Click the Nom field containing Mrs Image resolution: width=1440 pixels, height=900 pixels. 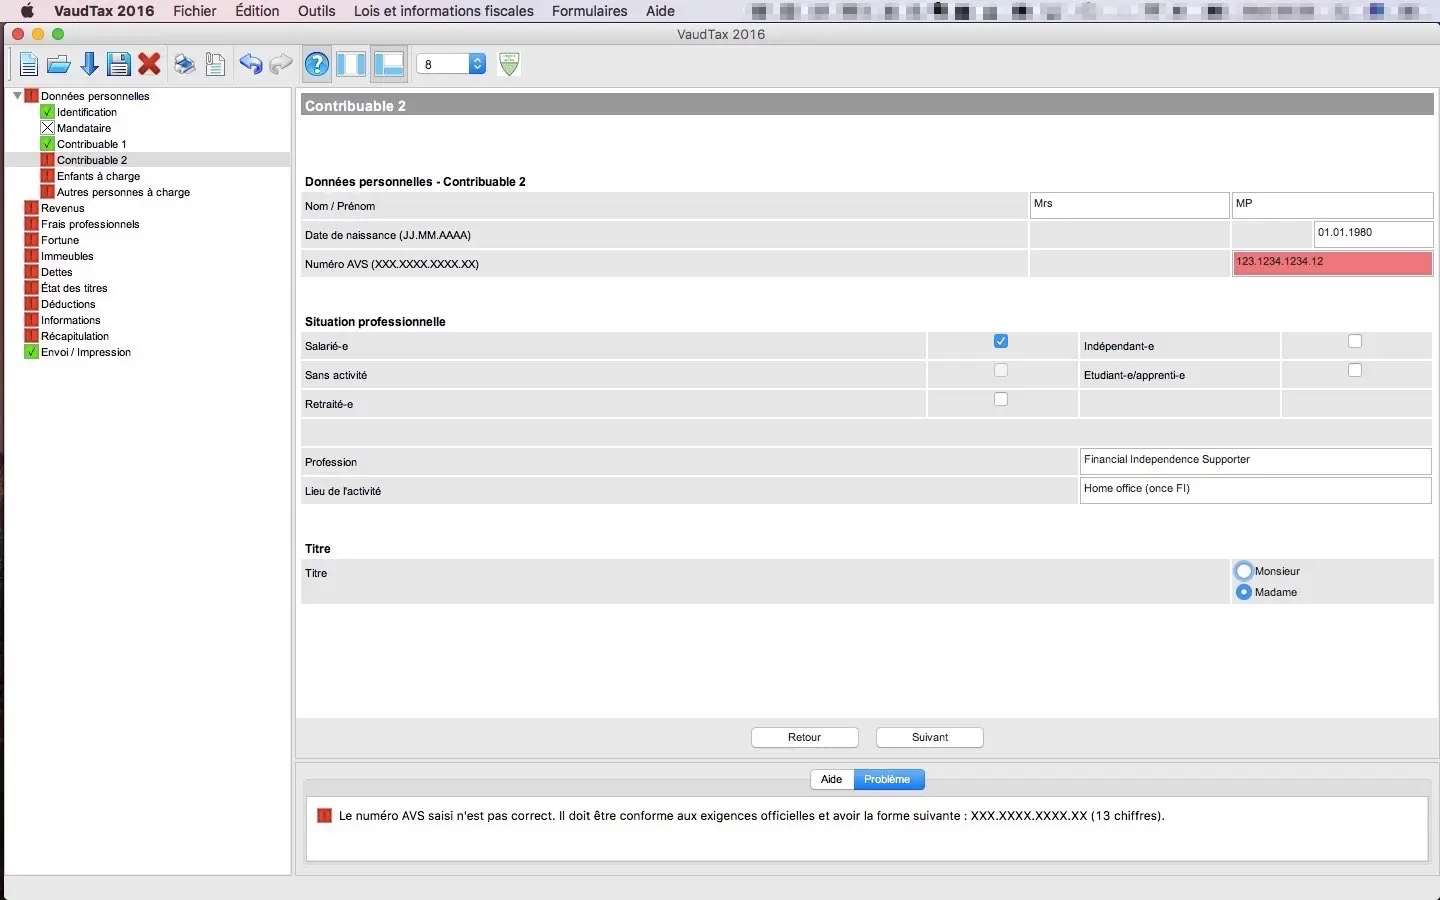pyautogui.click(x=1129, y=205)
